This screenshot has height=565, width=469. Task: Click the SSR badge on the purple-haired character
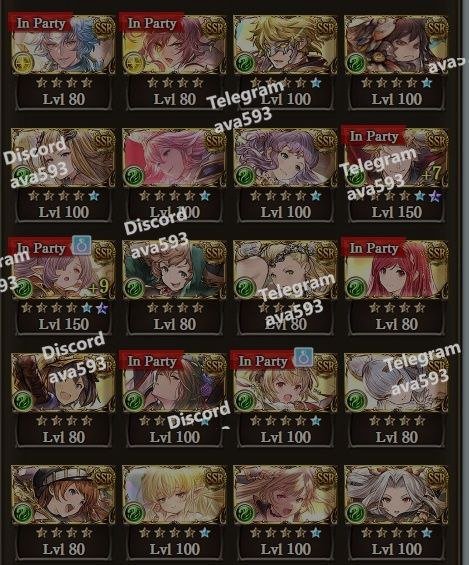point(326,140)
